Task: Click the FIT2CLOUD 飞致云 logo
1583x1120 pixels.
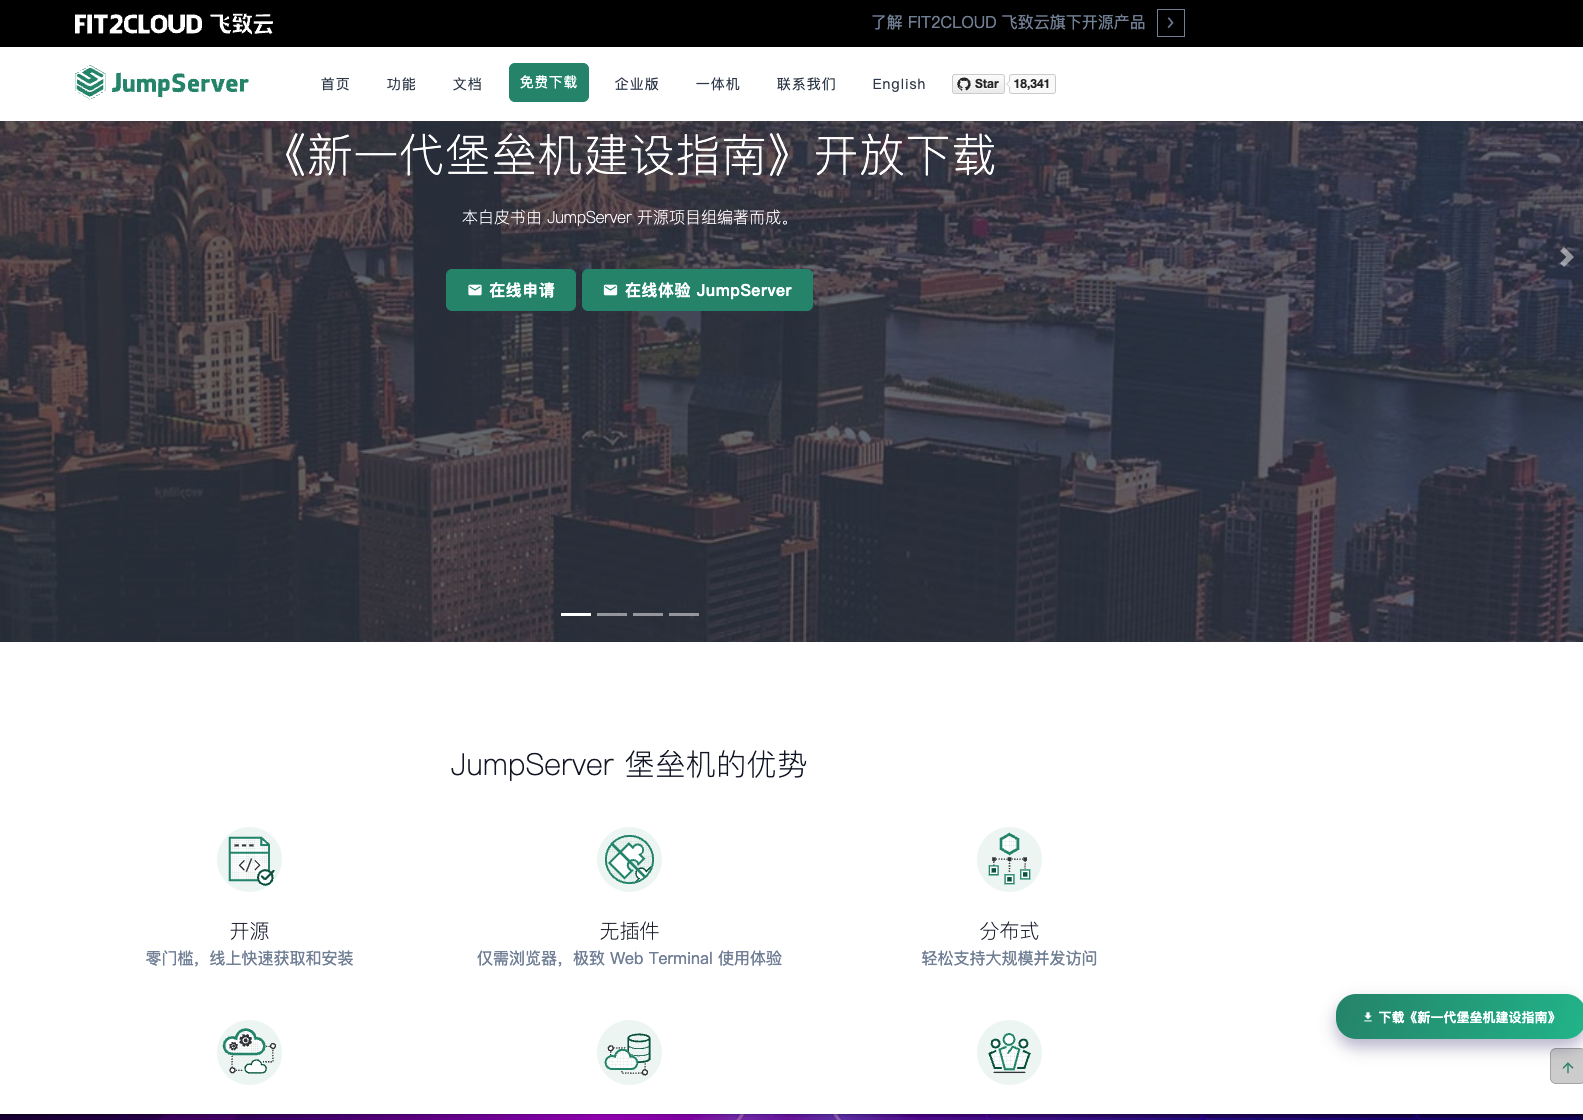Action: 174,24
